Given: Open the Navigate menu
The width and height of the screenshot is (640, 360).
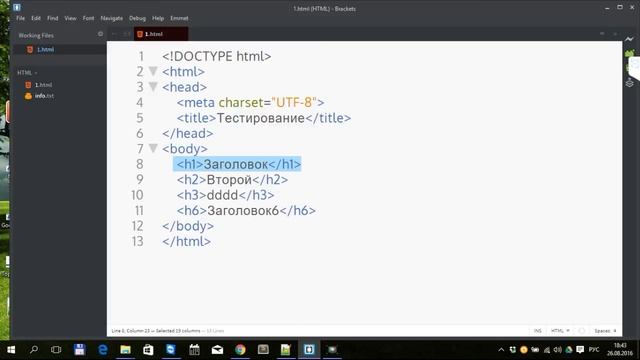Looking at the screenshot, I should (111, 18).
